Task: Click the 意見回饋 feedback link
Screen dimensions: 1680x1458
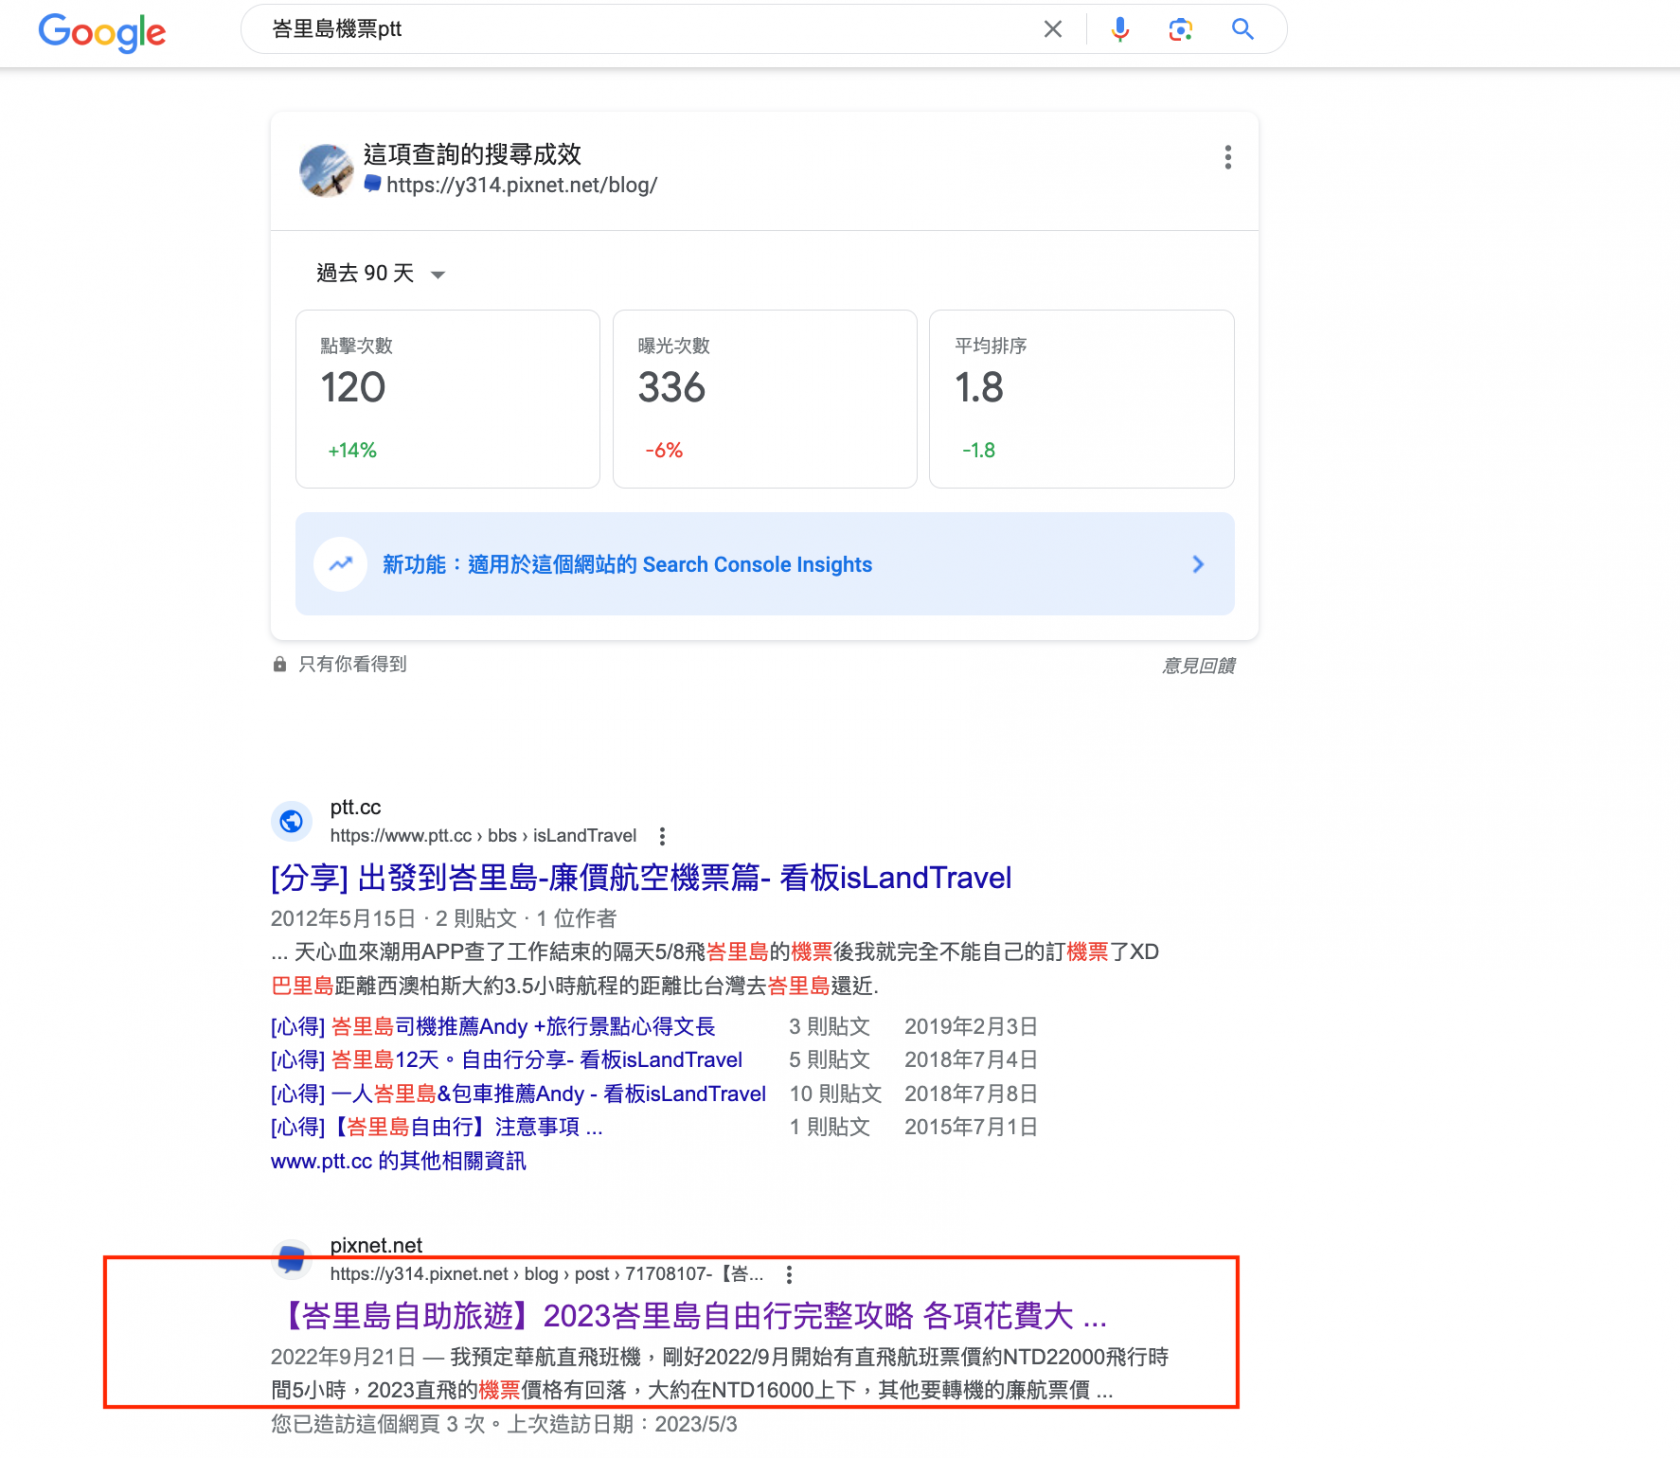Action: pos(1198,666)
